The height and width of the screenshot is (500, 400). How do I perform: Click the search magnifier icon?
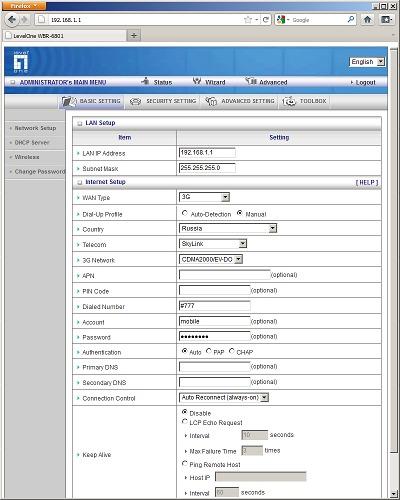click(351, 19)
